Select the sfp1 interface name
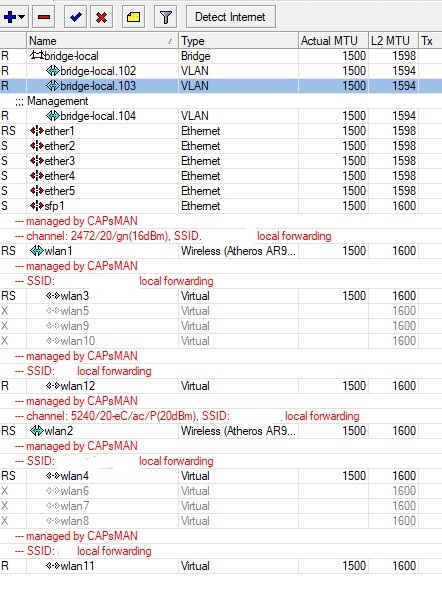Image resolution: width=442 pixels, height=590 pixels. point(55,206)
